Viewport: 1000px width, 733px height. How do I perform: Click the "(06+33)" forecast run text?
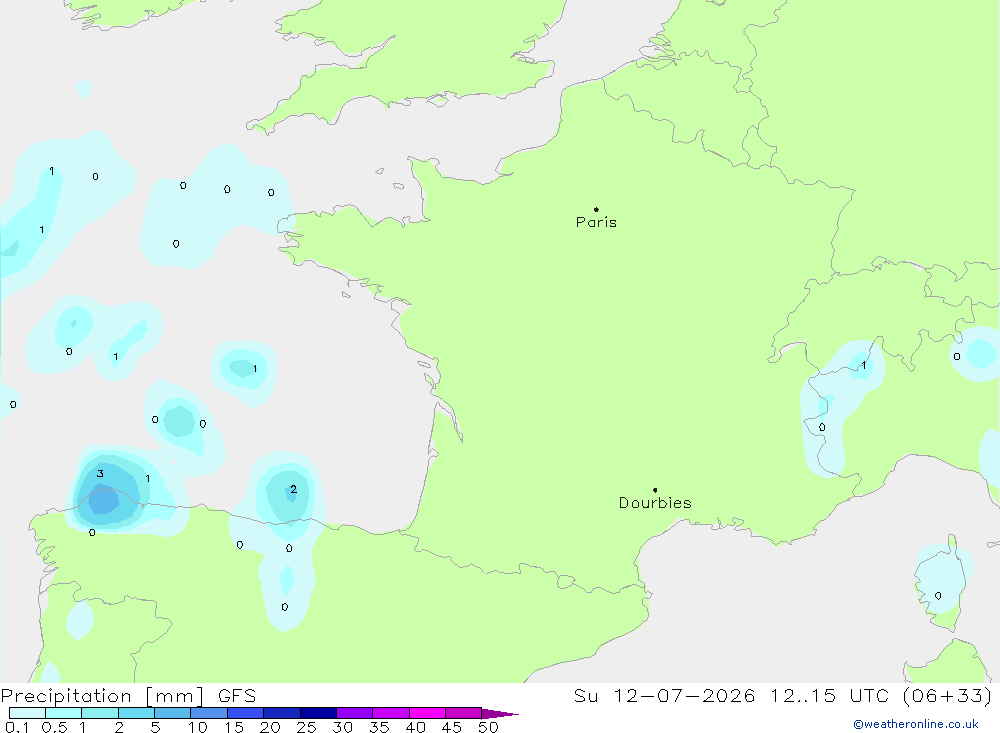coord(948,696)
